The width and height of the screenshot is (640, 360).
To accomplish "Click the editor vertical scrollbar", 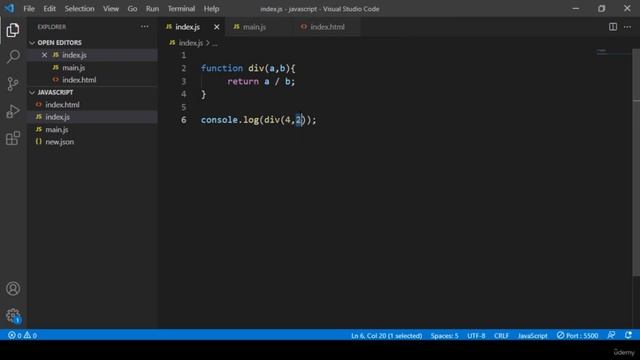I will click(636, 163).
